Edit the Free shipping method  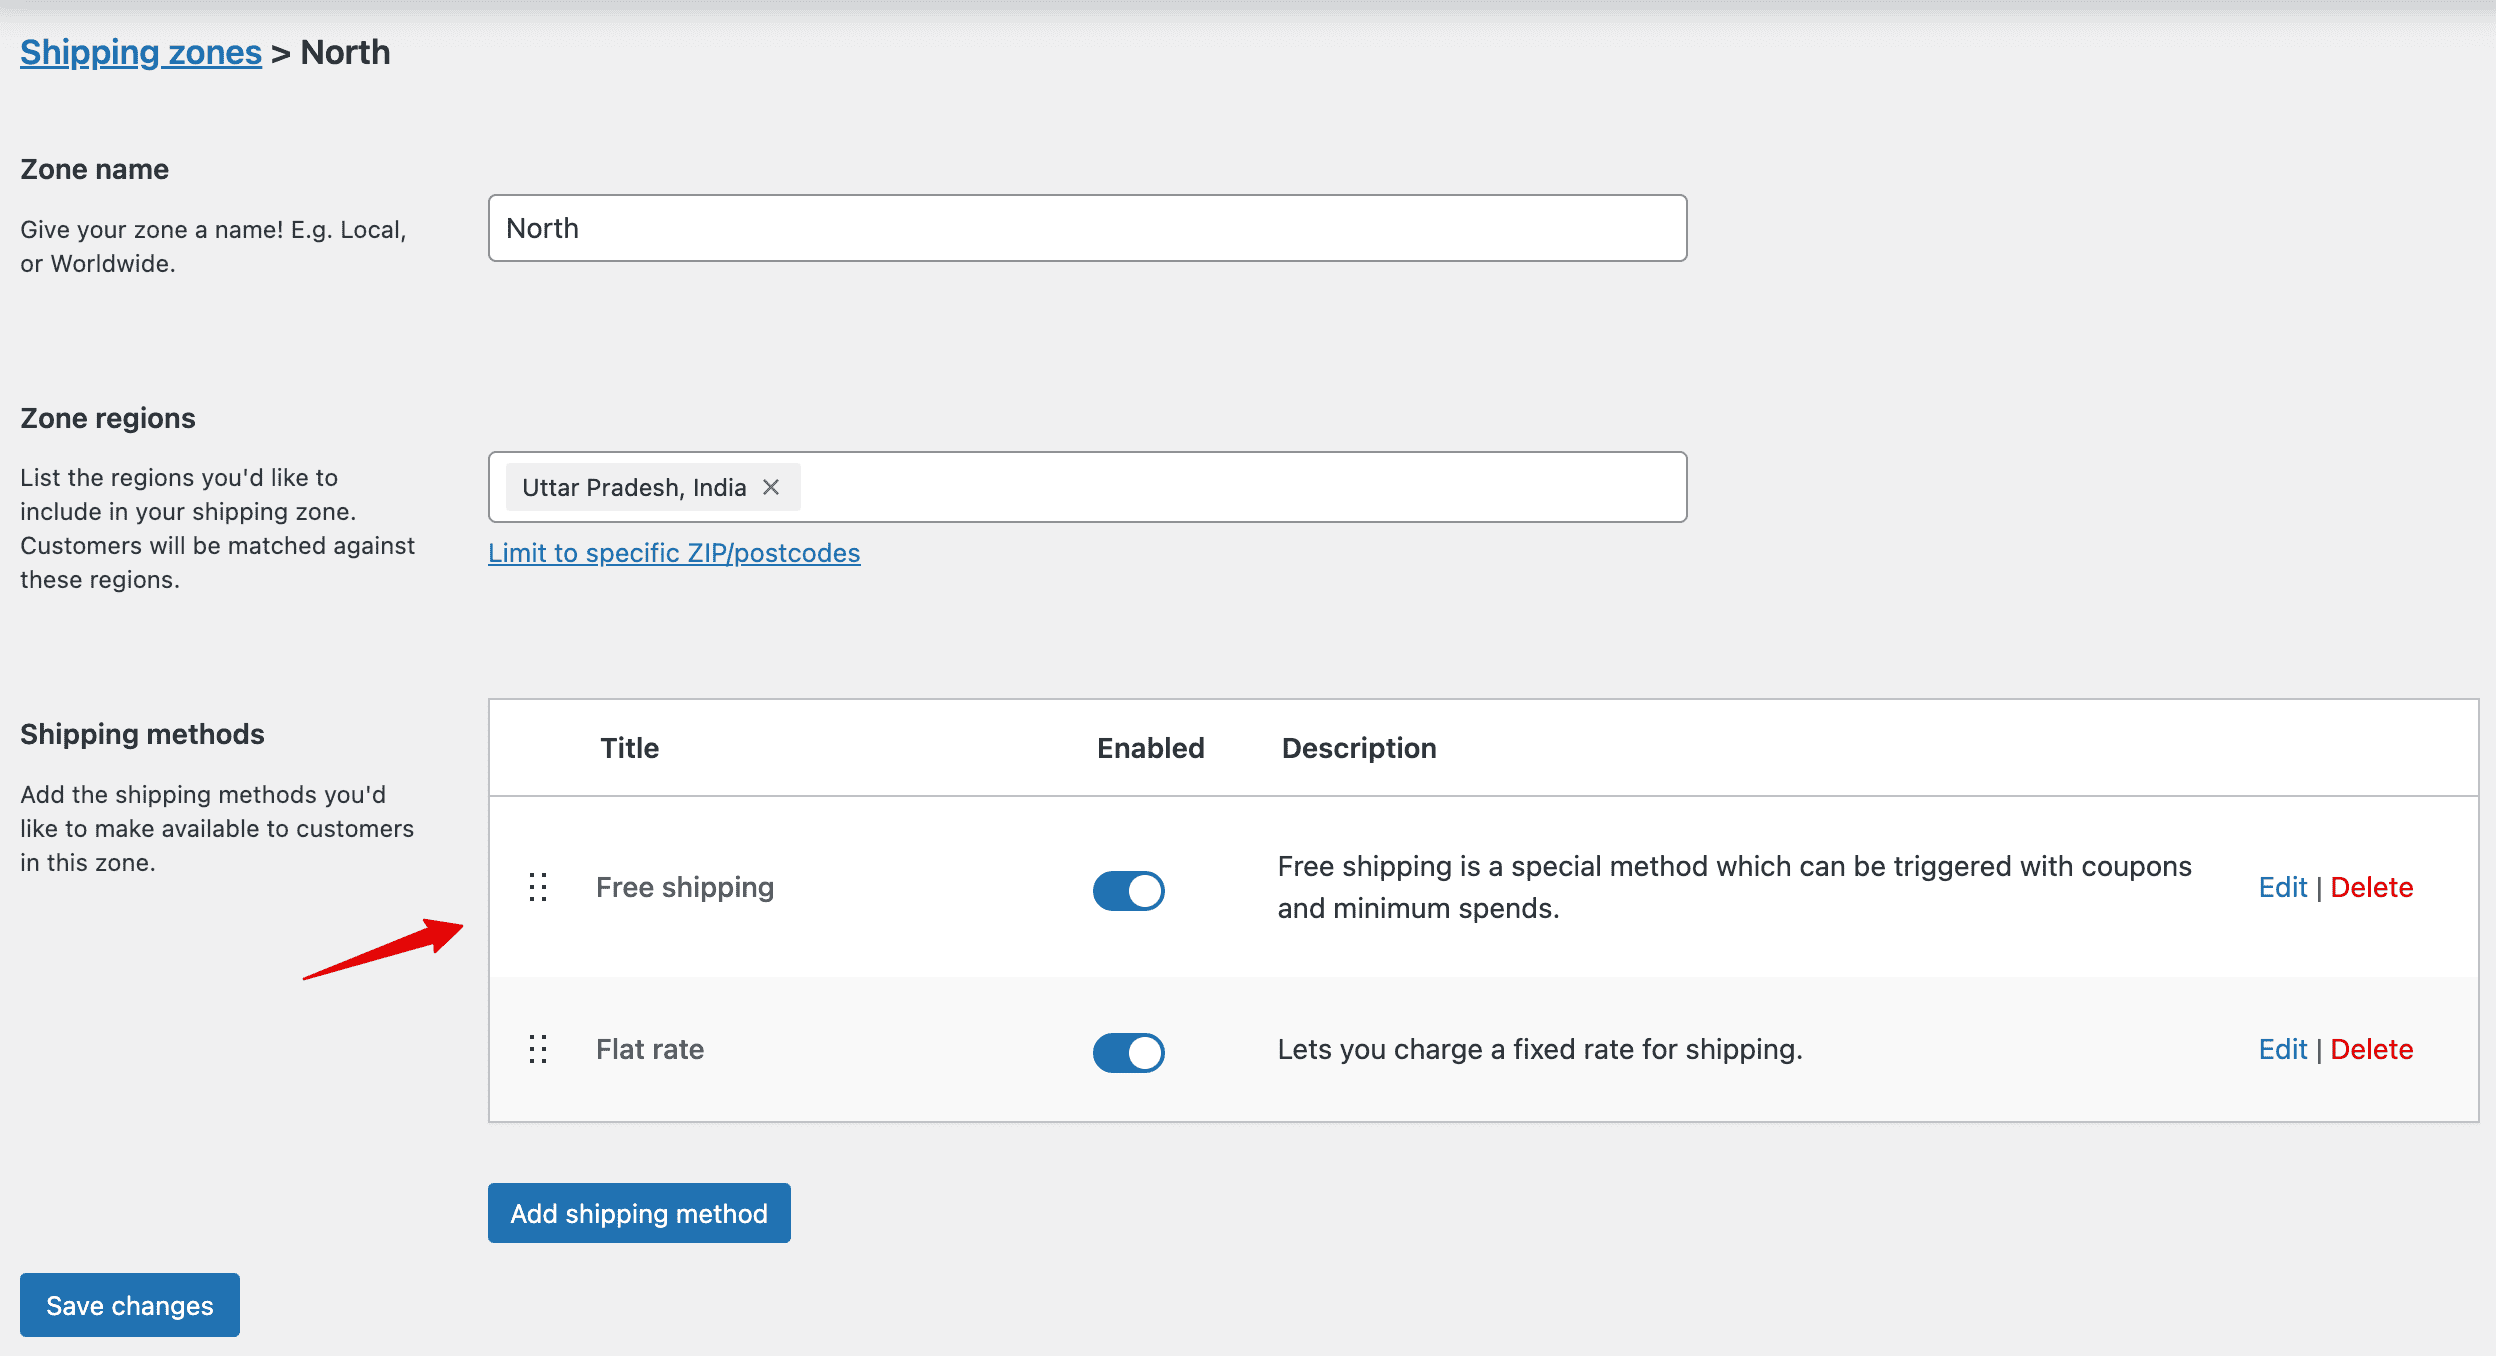point(2282,887)
